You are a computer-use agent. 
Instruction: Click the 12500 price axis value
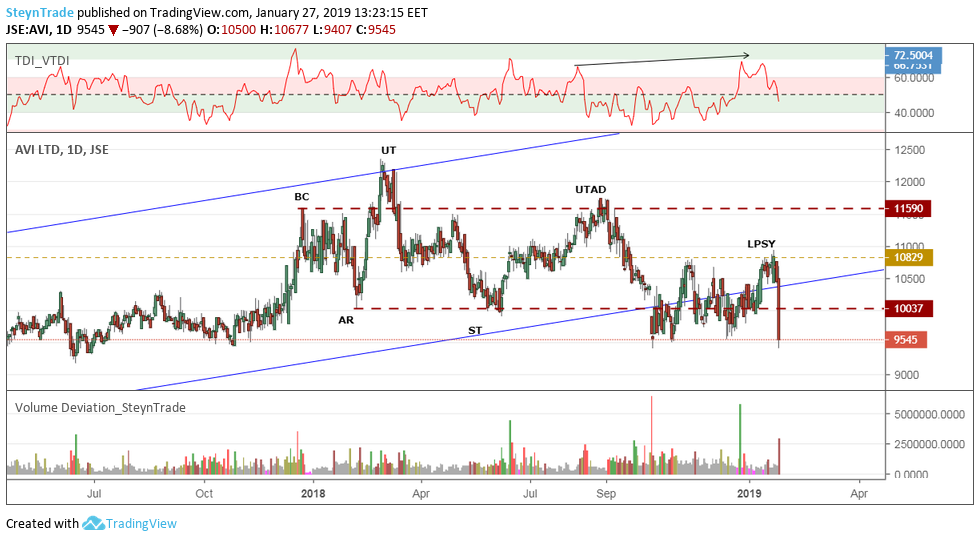tap(909, 150)
